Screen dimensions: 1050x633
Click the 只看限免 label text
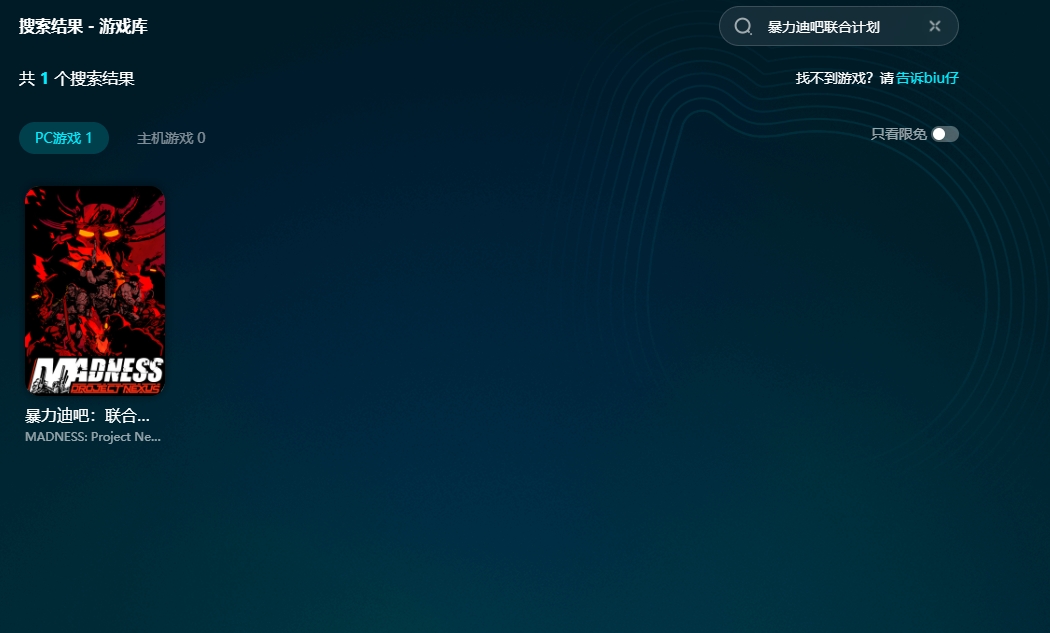898,134
